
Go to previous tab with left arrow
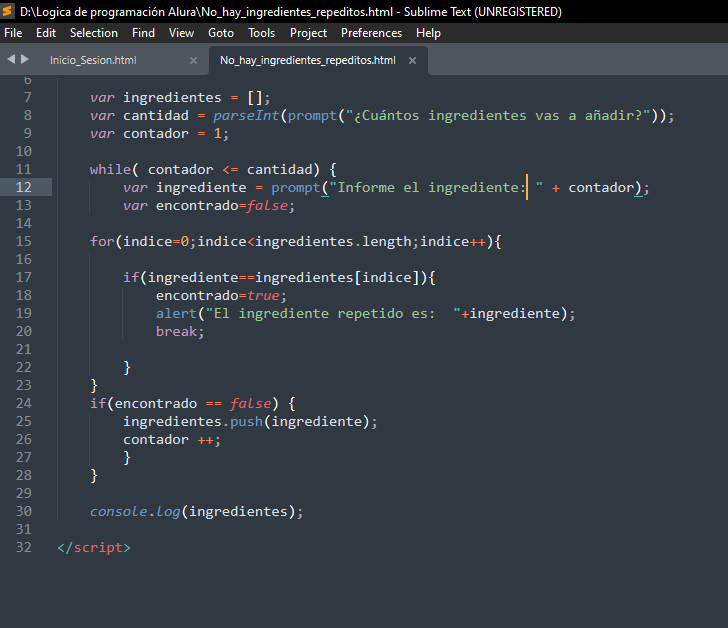click(11, 59)
